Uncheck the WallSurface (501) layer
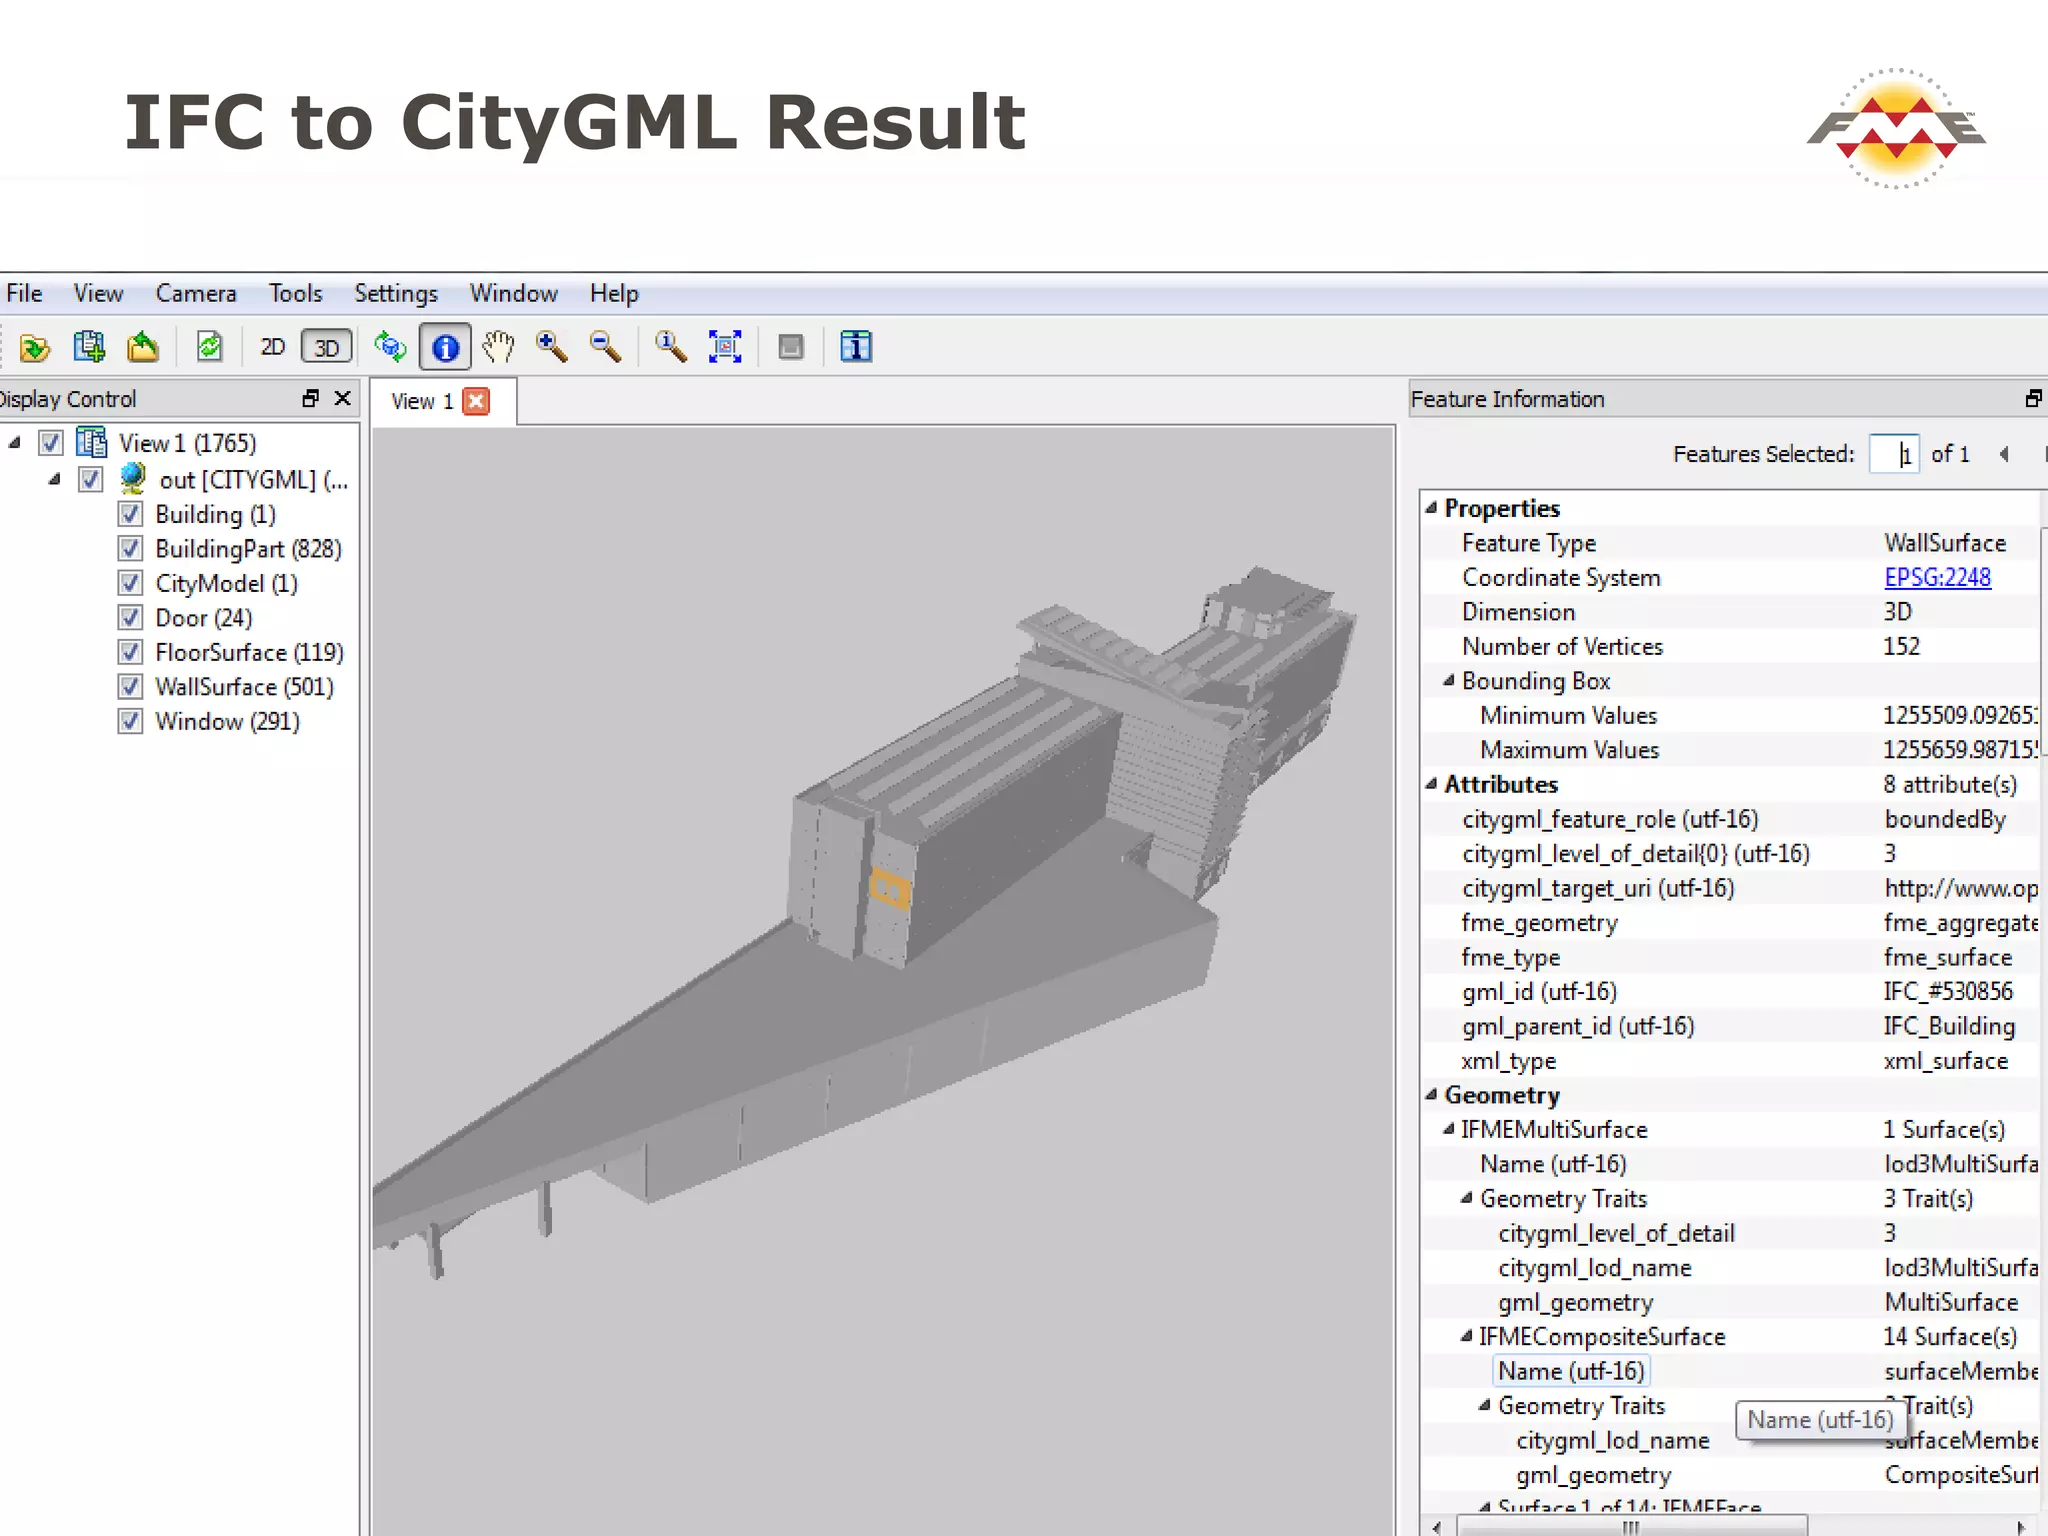 click(130, 686)
